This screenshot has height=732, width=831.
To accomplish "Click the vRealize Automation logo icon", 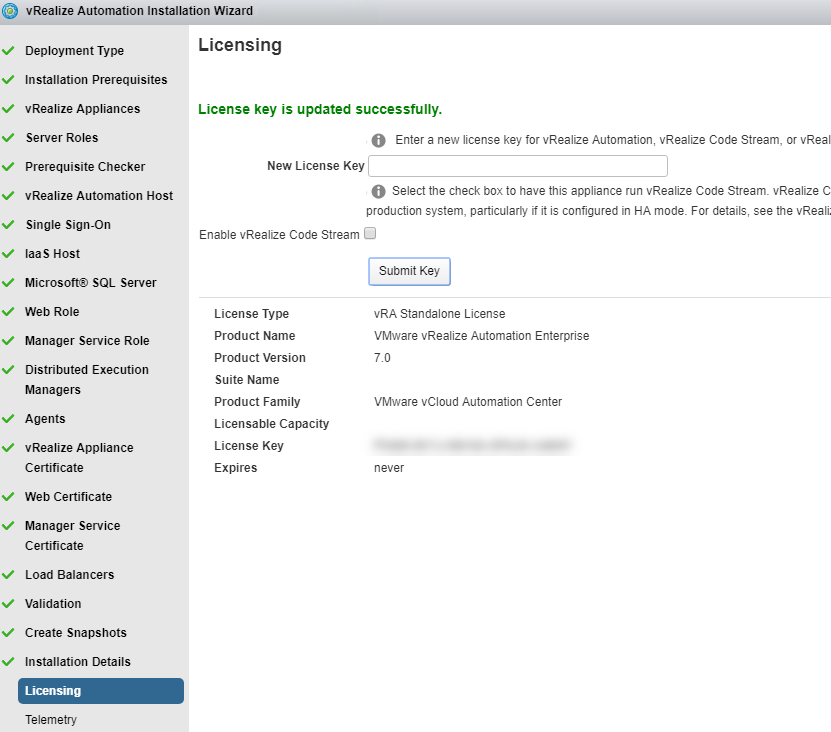I will pyautogui.click(x=10, y=11).
